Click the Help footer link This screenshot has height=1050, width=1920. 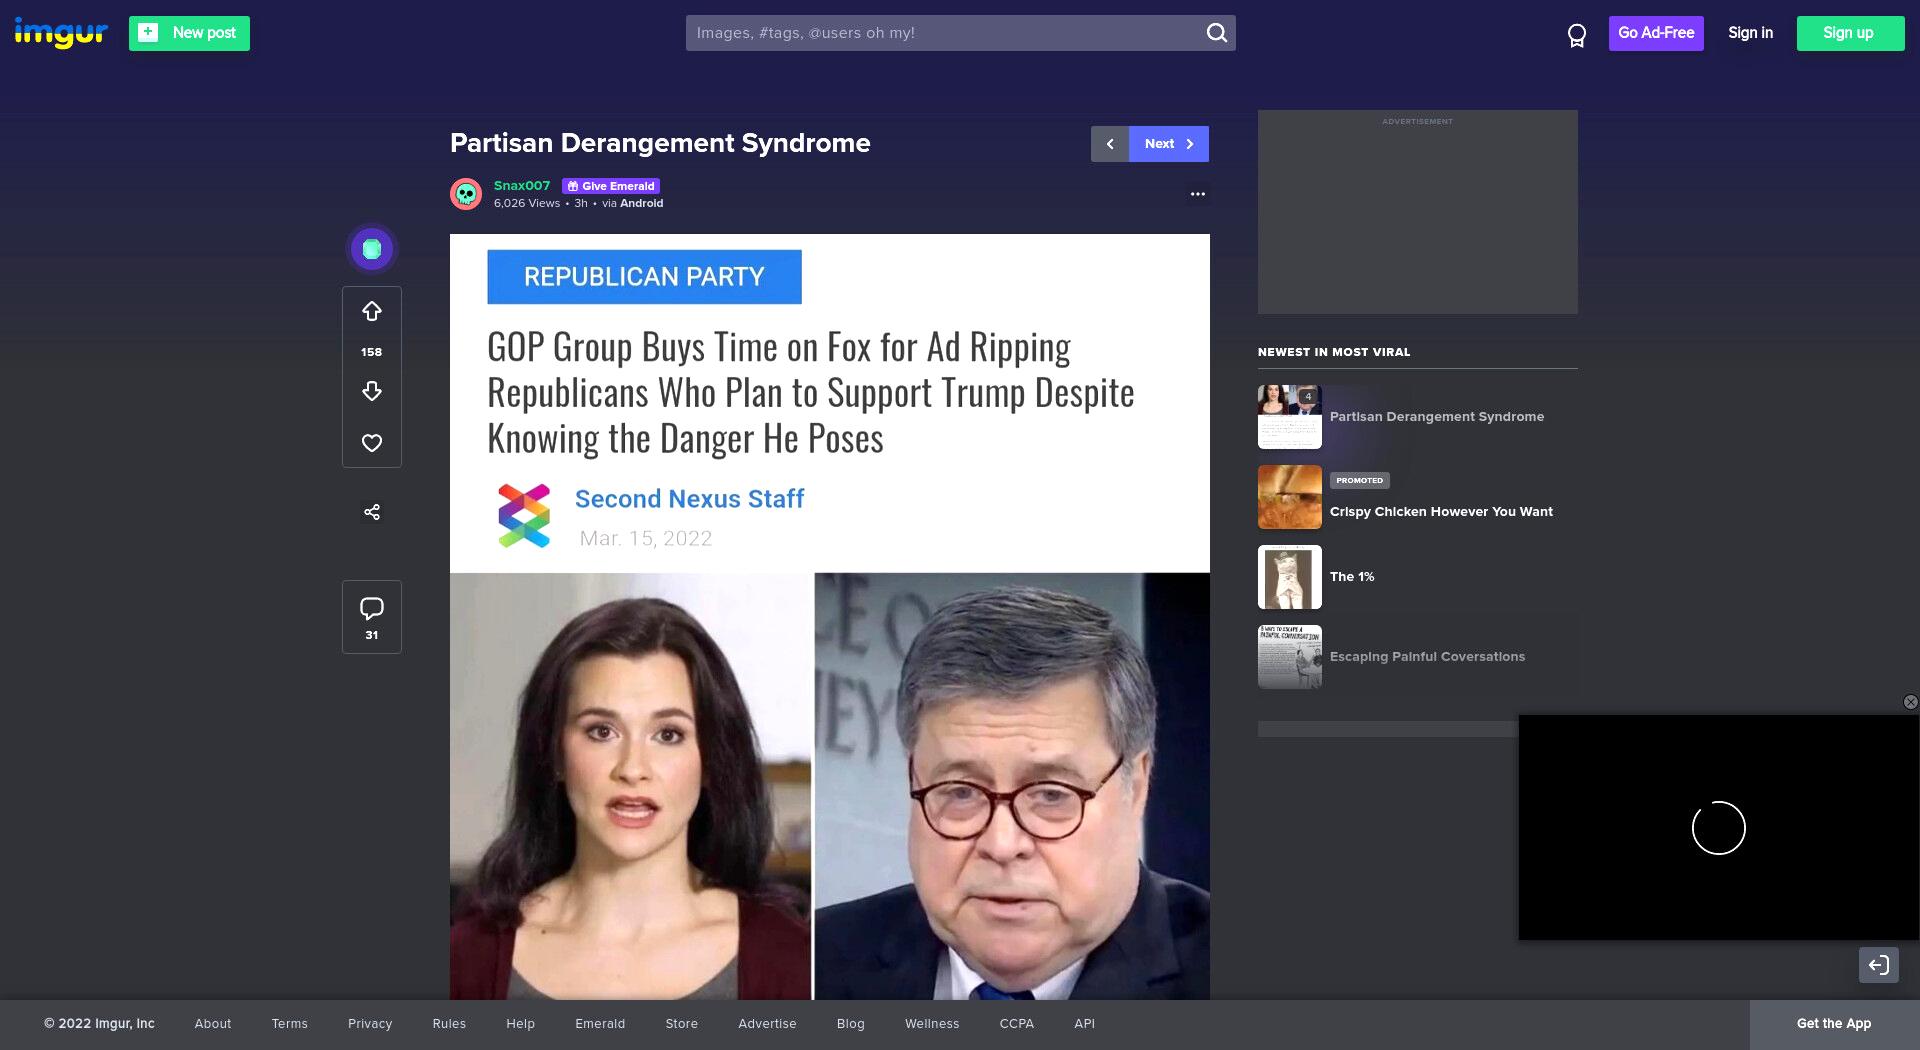pos(520,1024)
